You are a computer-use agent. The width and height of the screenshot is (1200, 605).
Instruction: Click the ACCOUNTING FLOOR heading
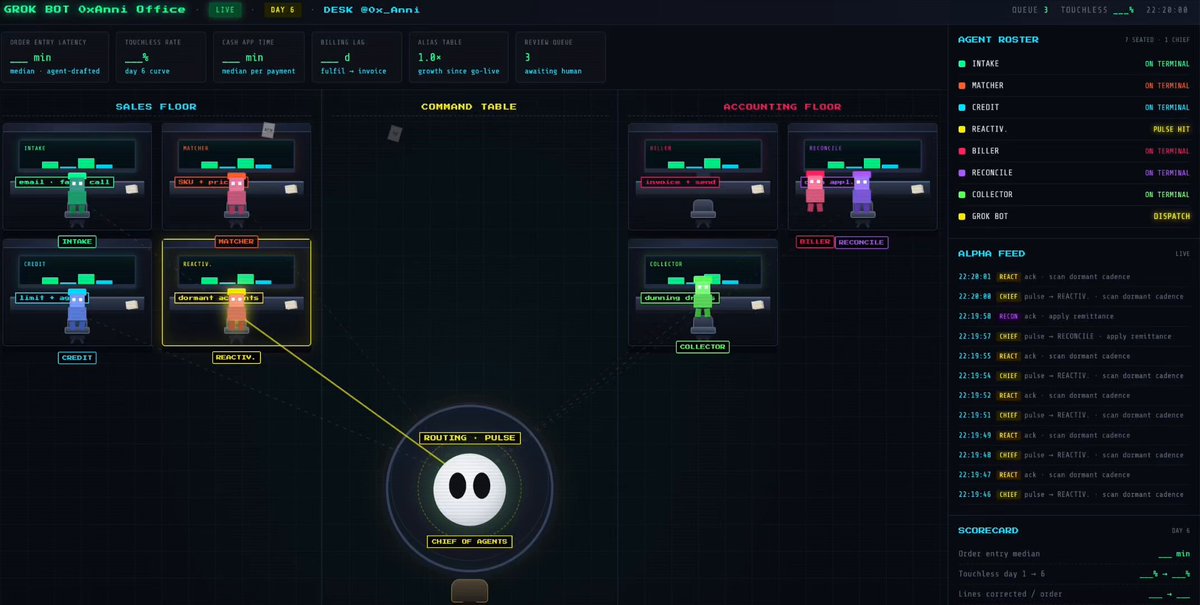783,106
